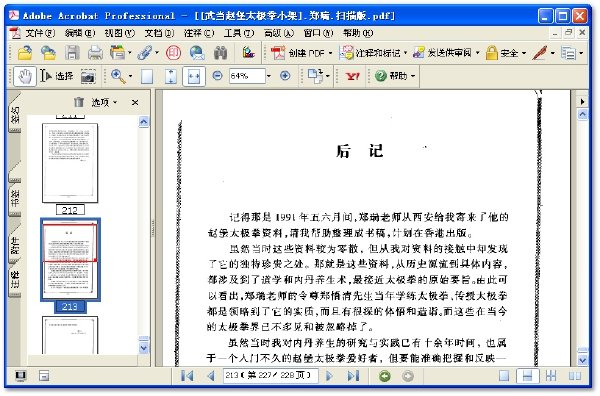Switch to Facing pages layout
Image resolution: width=600 pixels, height=396 pixels.
[x=574, y=376]
